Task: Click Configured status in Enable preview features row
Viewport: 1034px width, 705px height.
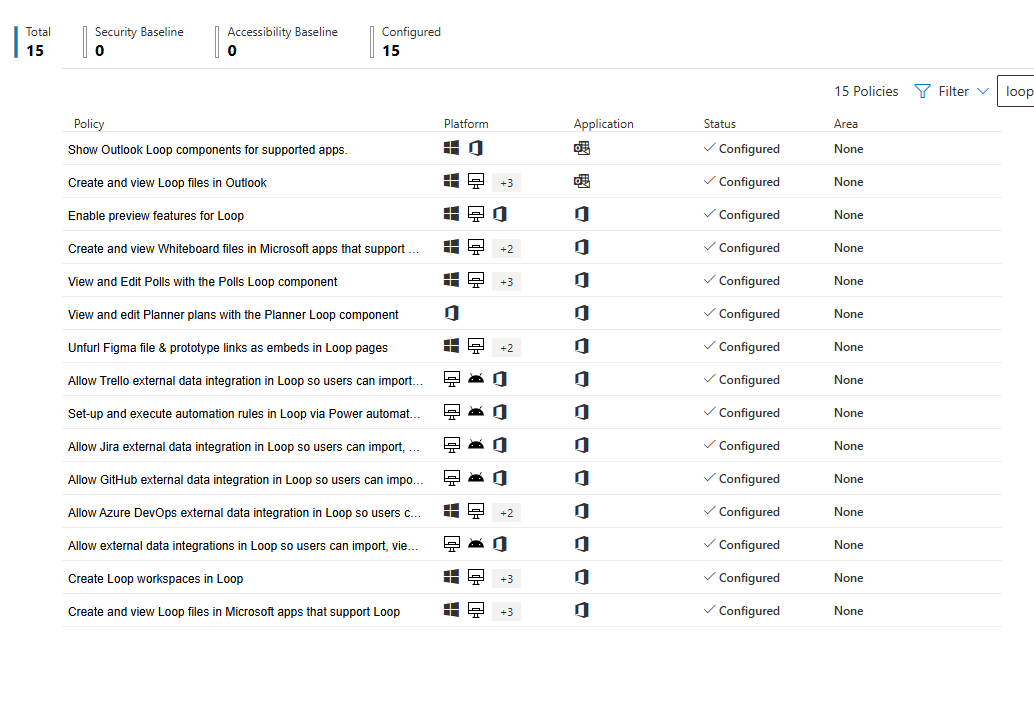Action: (741, 214)
